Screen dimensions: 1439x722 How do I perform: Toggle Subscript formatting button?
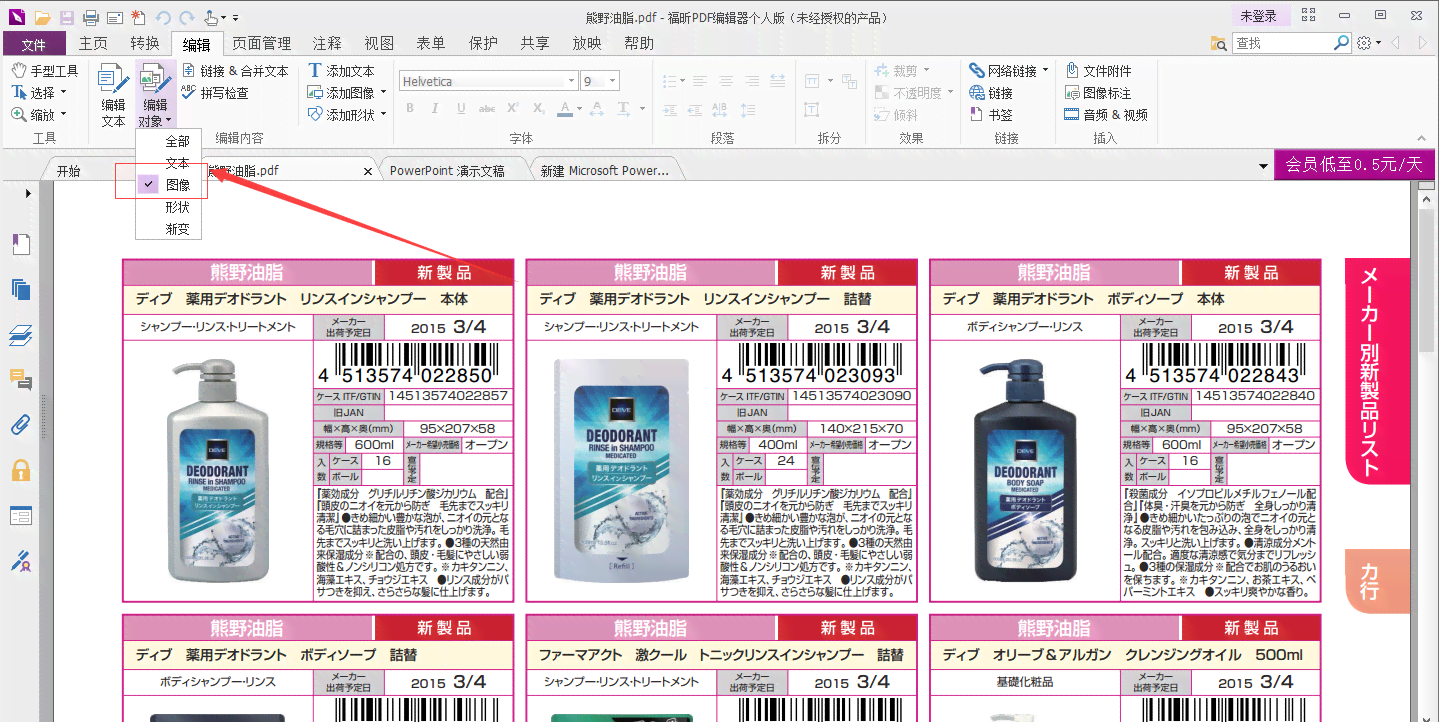click(539, 108)
